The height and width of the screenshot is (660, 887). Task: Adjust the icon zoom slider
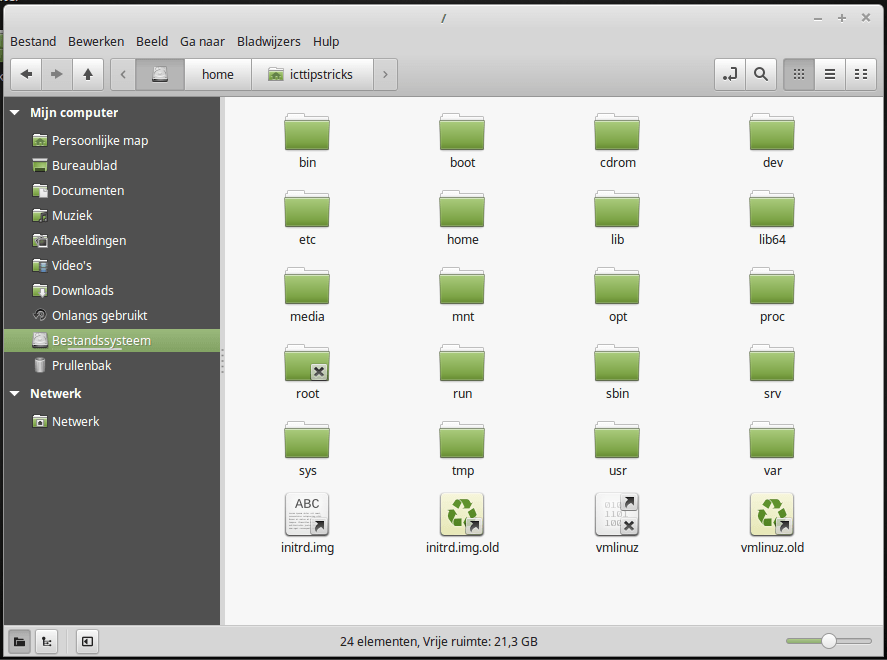pyautogui.click(x=829, y=641)
